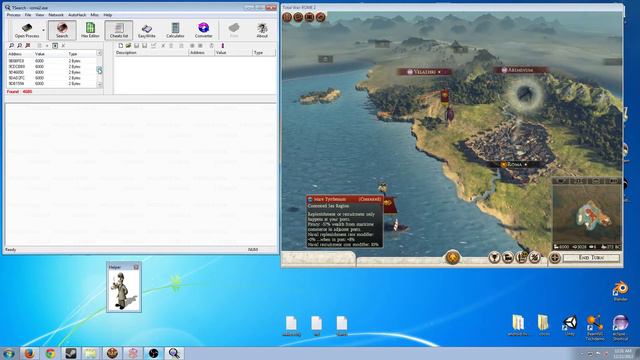The height and width of the screenshot is (360, 640).
Task: Click the Type column header in the search results
Action: 81,54
